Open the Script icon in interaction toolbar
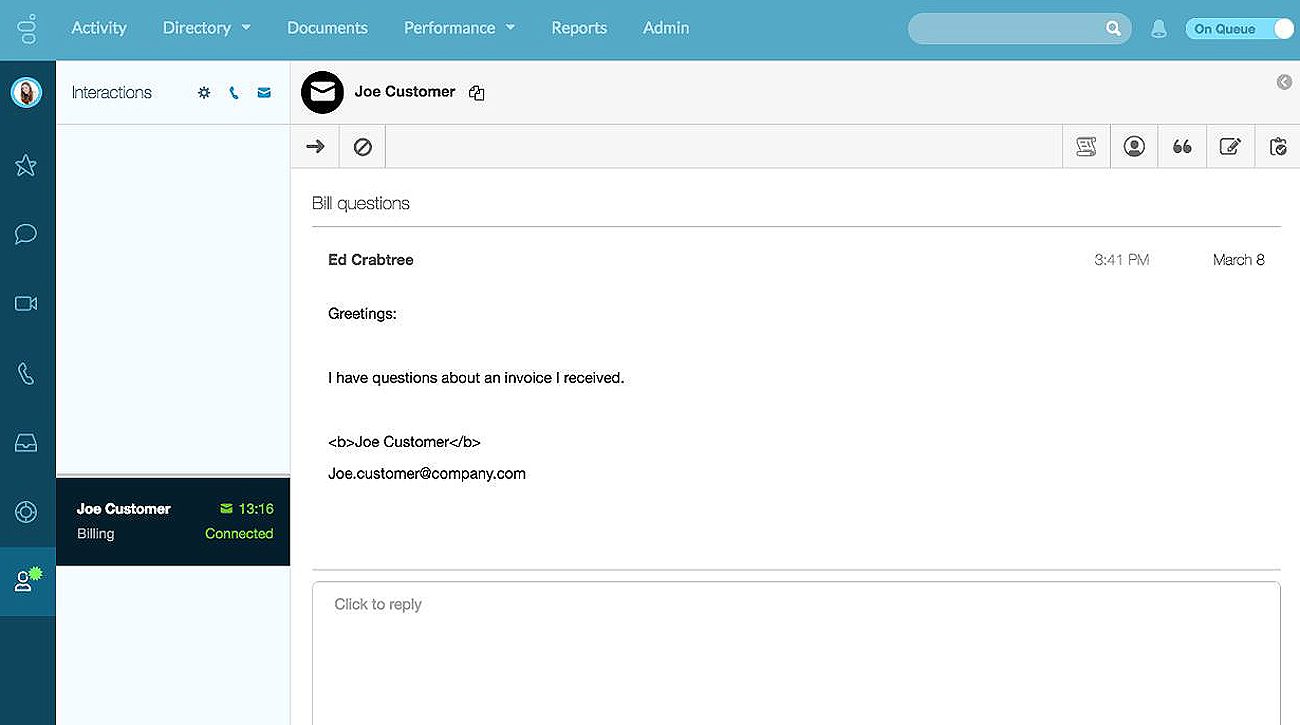 pos(1086,147)
